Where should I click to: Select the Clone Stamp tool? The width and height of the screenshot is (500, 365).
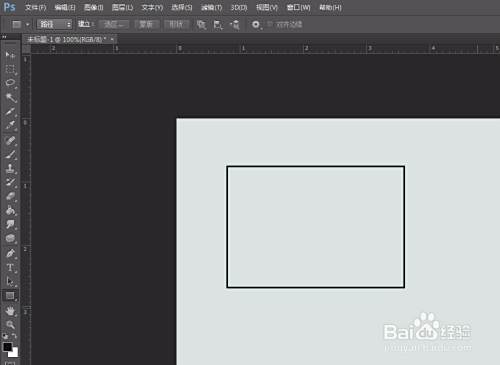(10, 168)
